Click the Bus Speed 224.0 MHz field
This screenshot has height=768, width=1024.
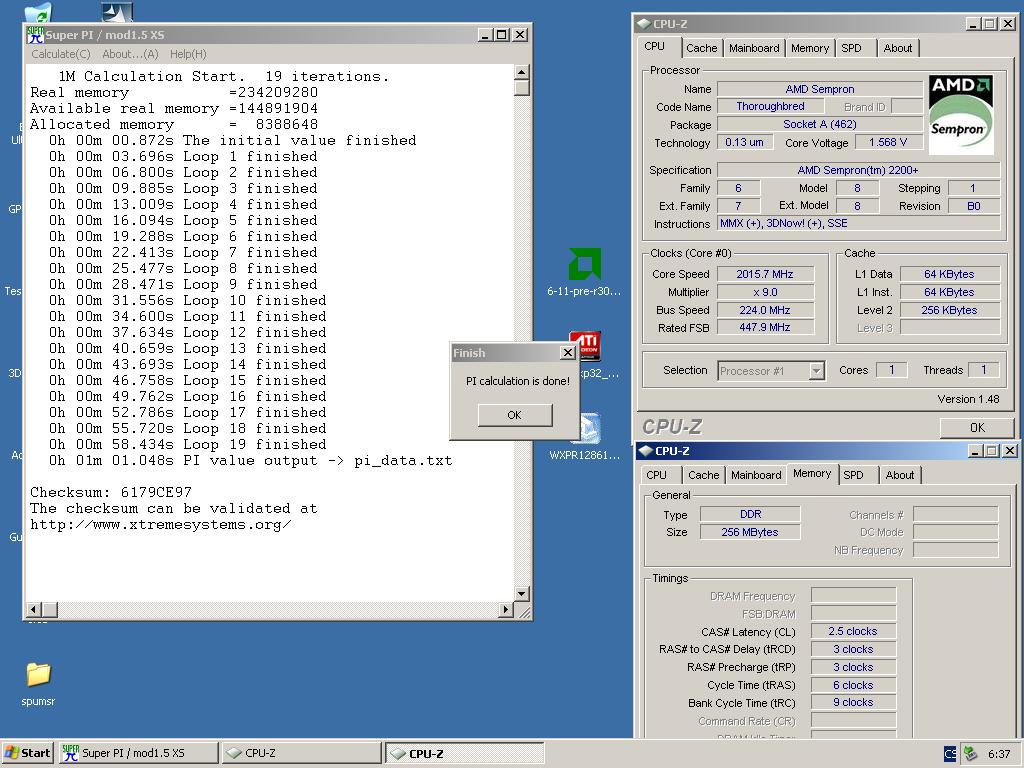[x=765, y=310]
